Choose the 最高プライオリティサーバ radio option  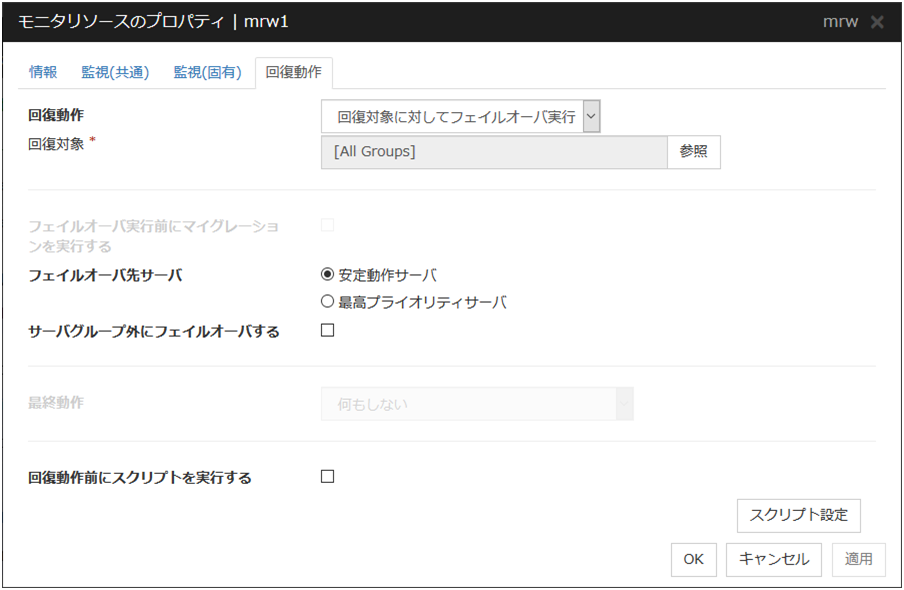[327, 302]
